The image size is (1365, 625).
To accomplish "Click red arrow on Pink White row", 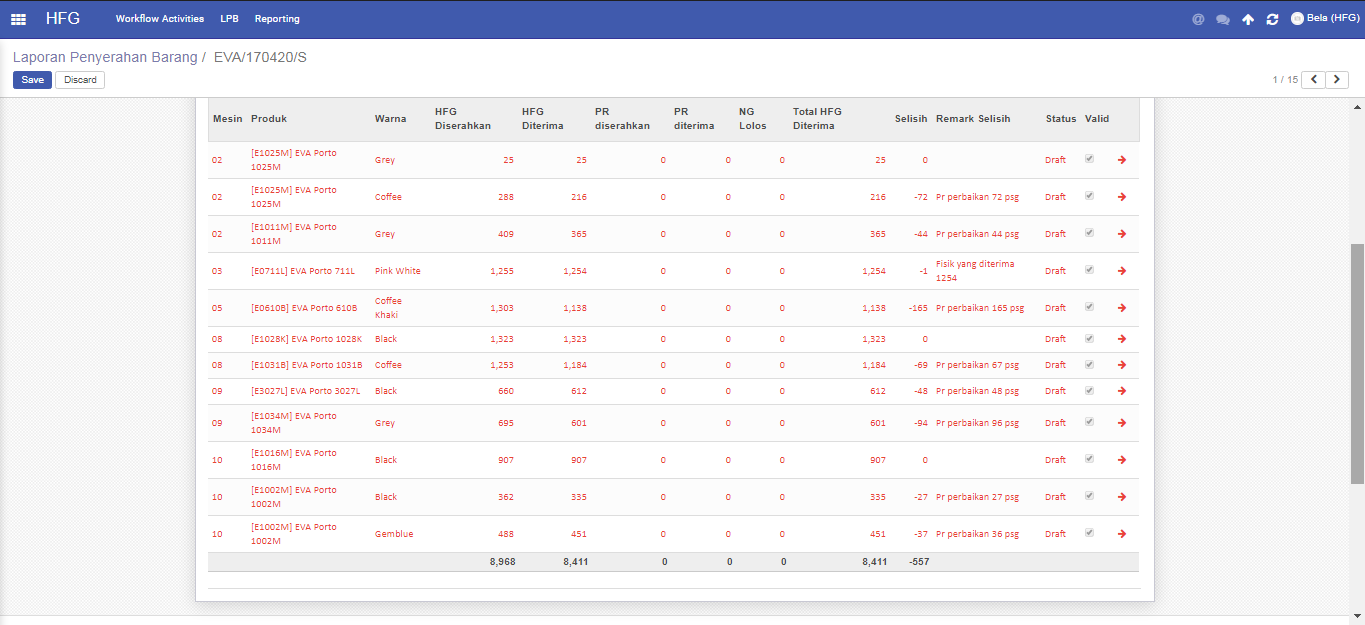I will 1121,271.
